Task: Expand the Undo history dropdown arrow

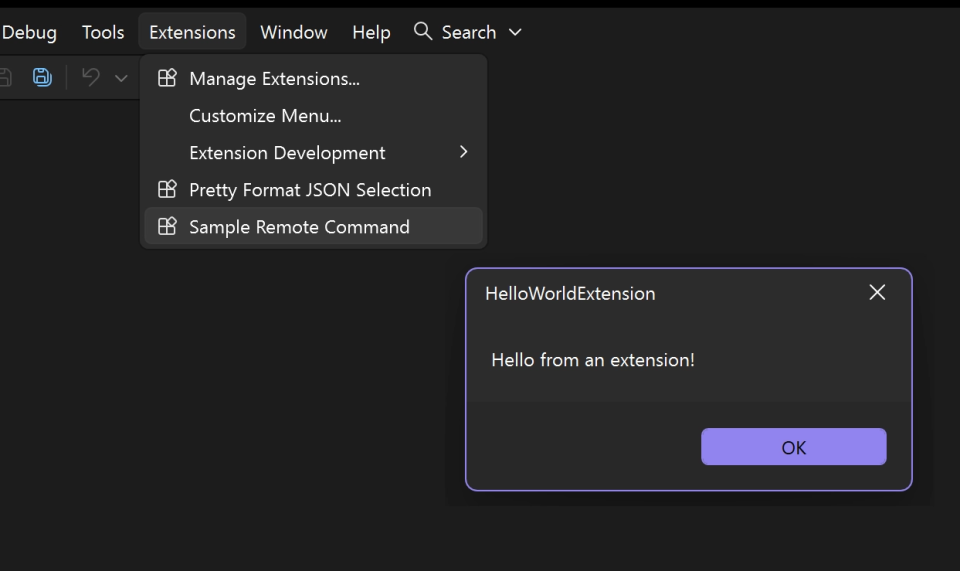Action: coord(121,78)
